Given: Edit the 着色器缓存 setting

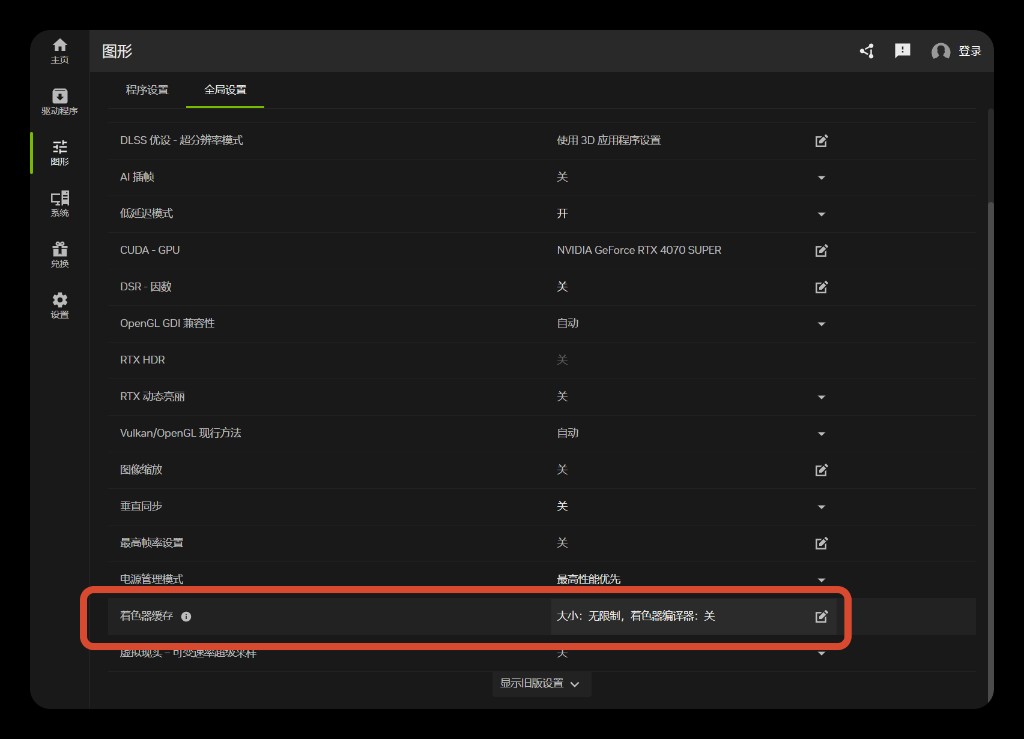Looking at the screenshot, I should 821,616.
